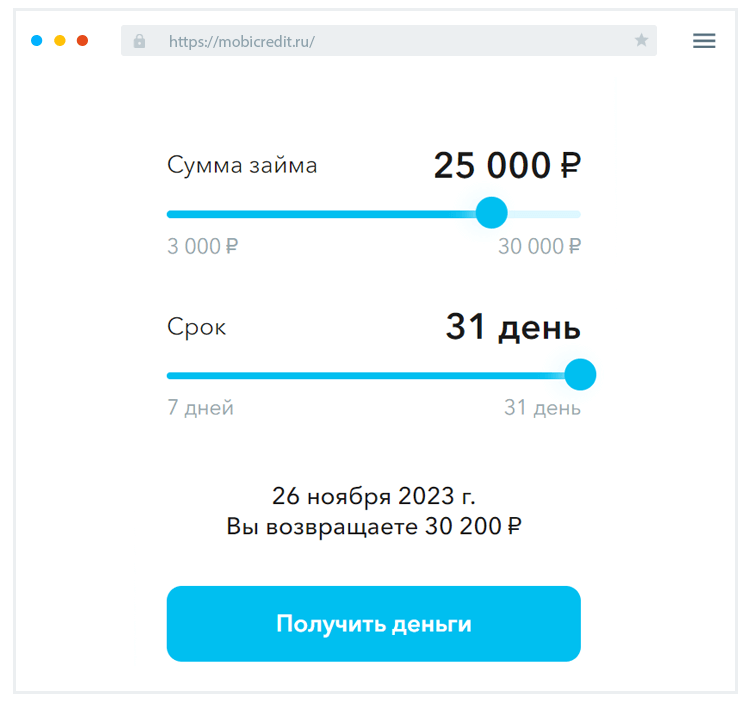Open the hamburger menu

click(x=704, y=41)
